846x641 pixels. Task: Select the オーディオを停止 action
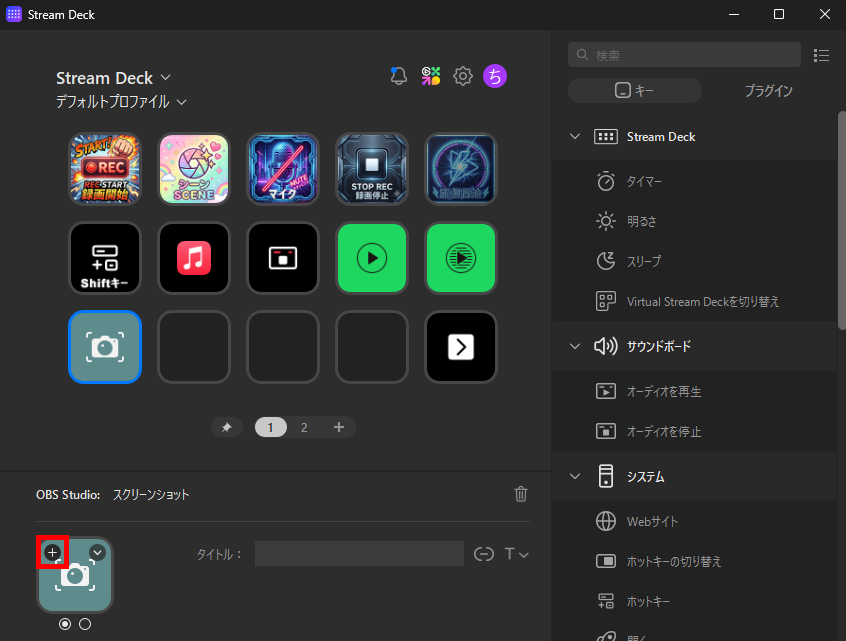(x=694, y=431)
